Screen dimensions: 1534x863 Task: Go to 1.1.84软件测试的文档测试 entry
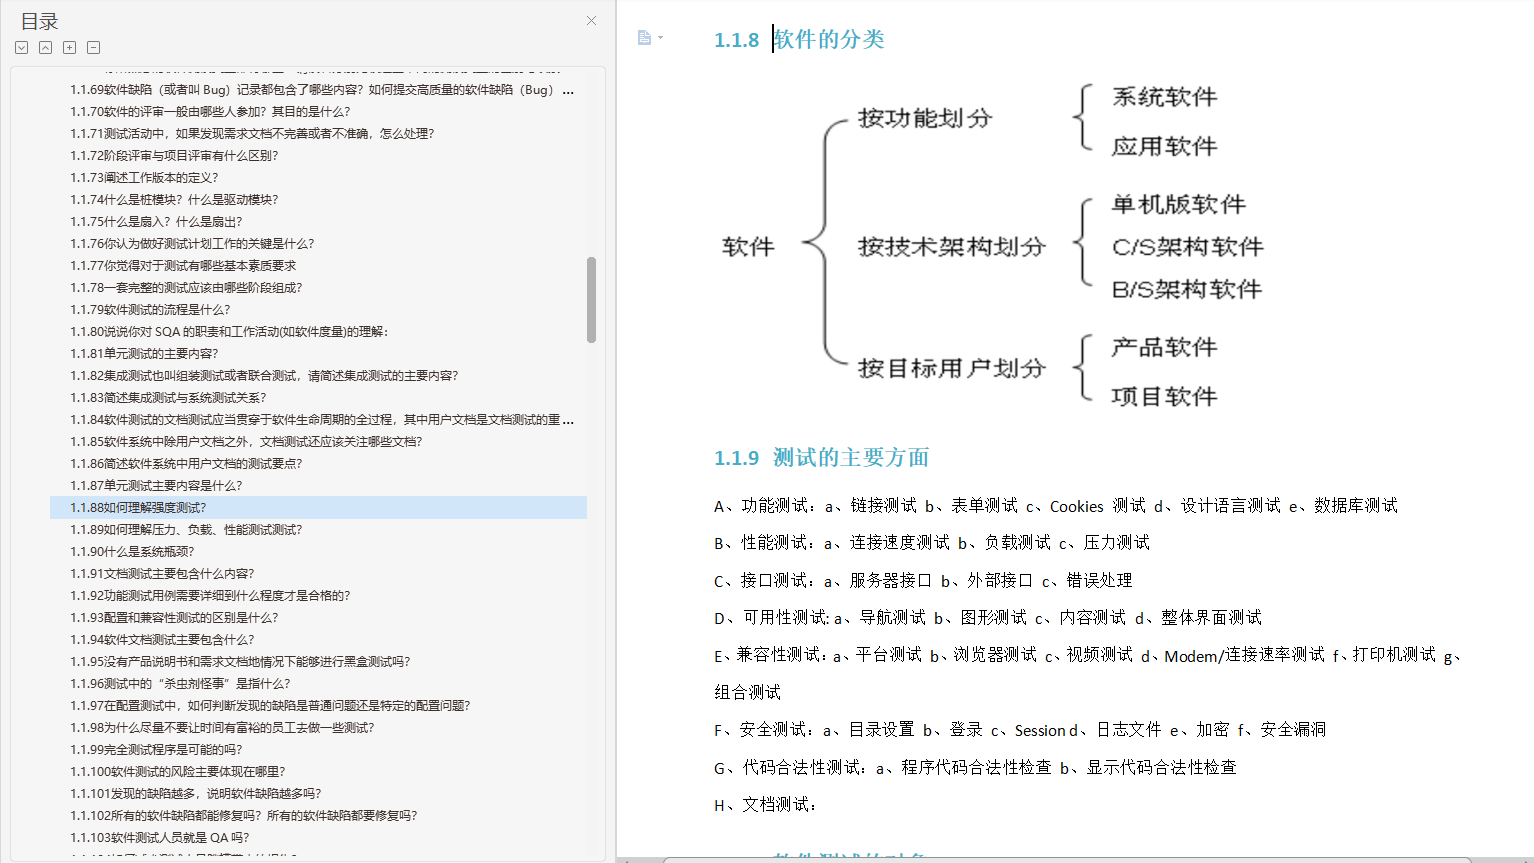point(322,420)
